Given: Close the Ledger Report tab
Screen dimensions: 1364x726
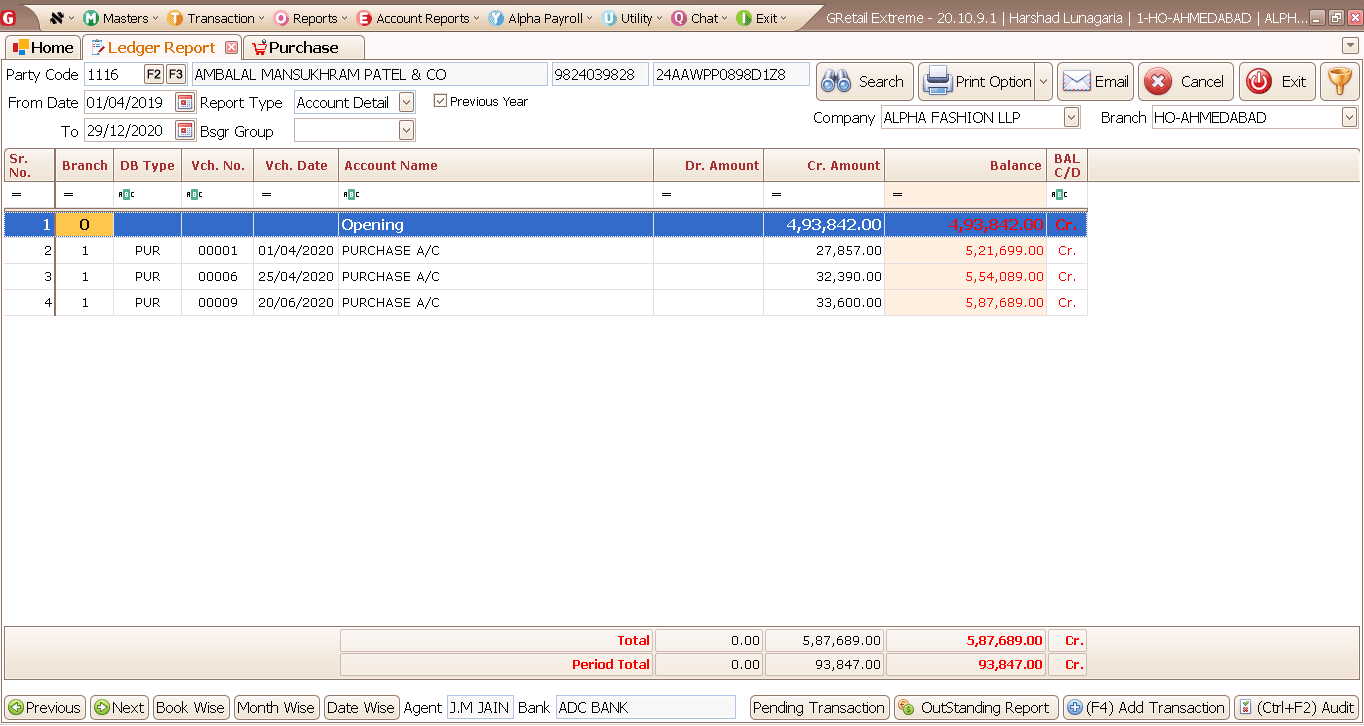Looking at the screenshot, I should point(232,48).
